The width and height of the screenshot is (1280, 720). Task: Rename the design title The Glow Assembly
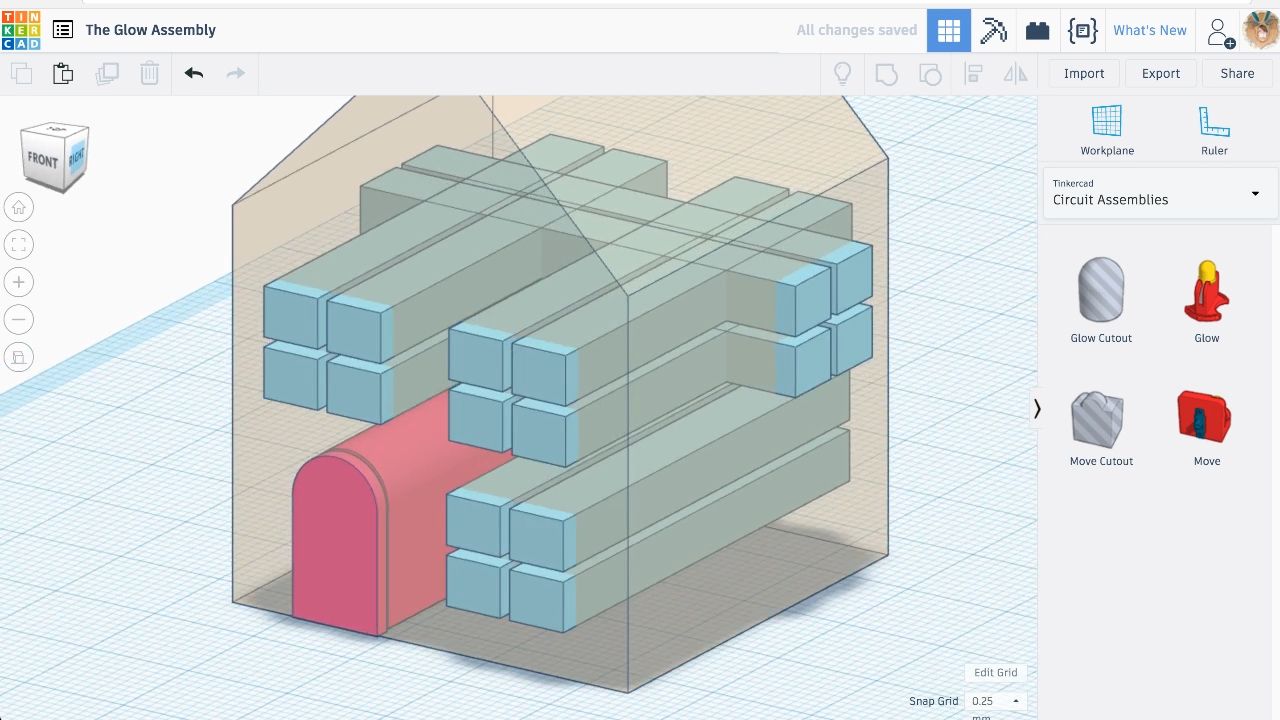click(x=151, y=30)
